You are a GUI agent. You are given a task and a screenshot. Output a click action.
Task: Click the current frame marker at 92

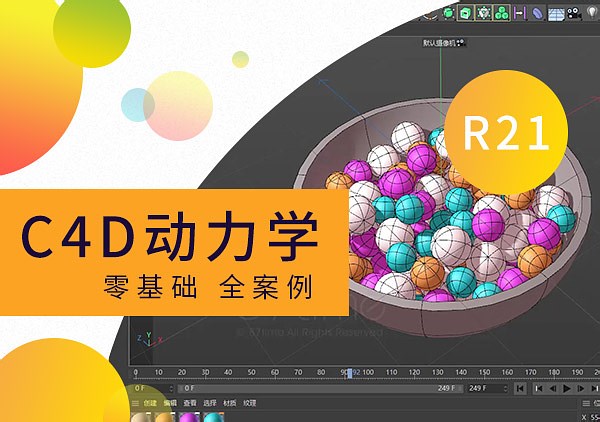[x=350, y=373]
